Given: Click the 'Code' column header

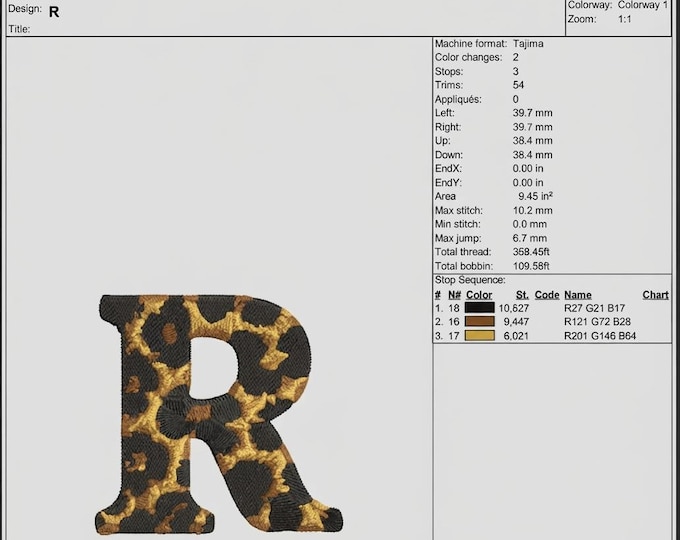Looking at the screenshot, I should (547, 295).
